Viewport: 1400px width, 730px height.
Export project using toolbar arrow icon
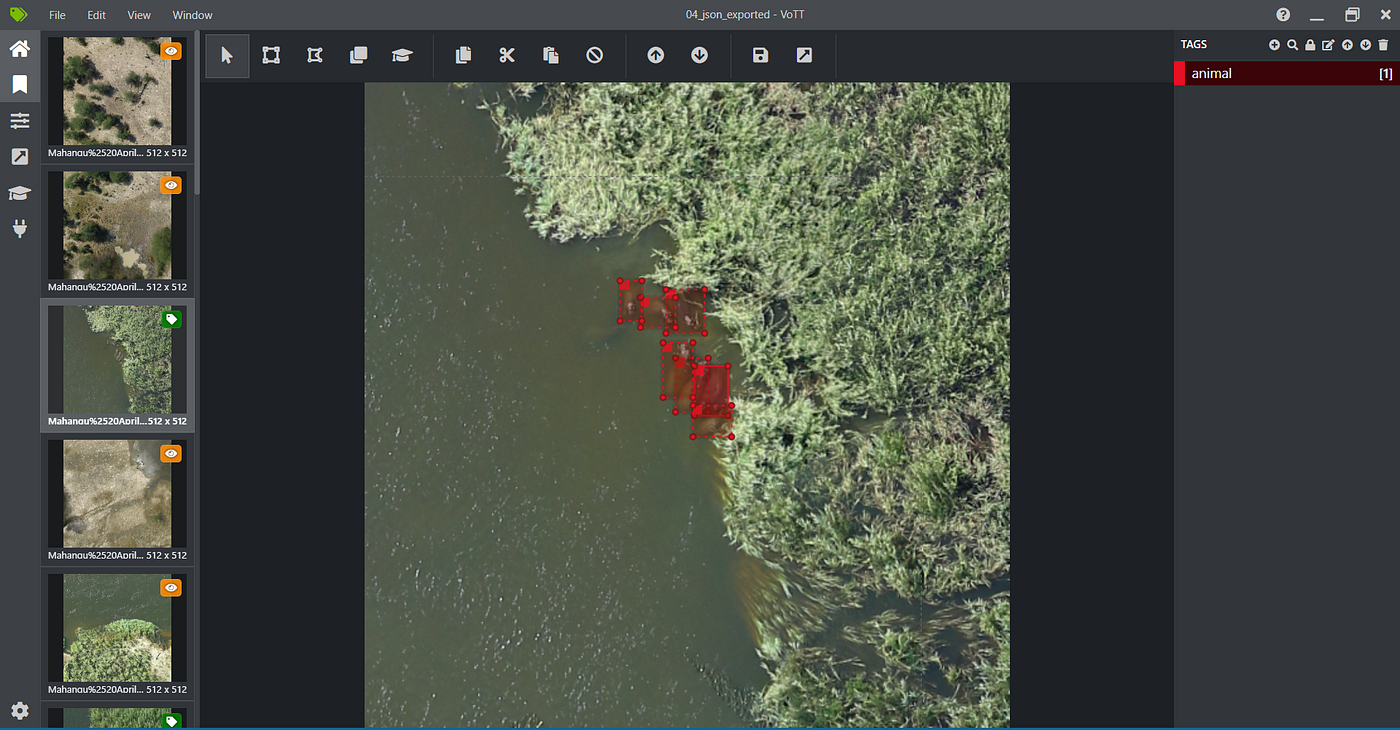[804, 55]
